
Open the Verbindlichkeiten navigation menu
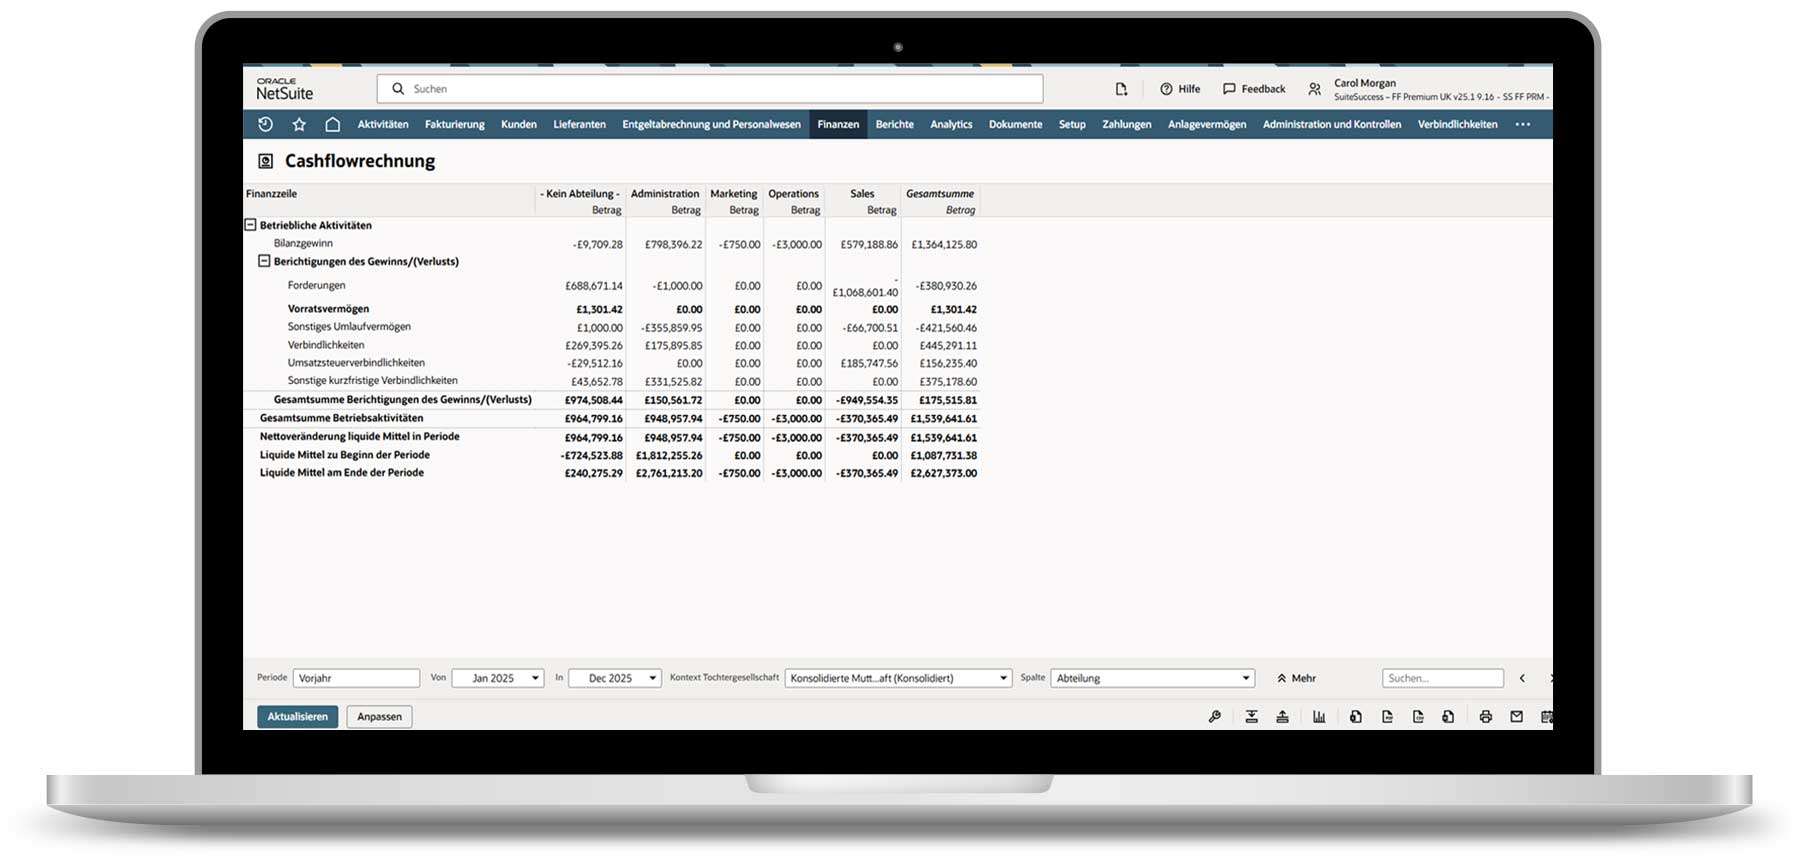tap(1457, 124)
